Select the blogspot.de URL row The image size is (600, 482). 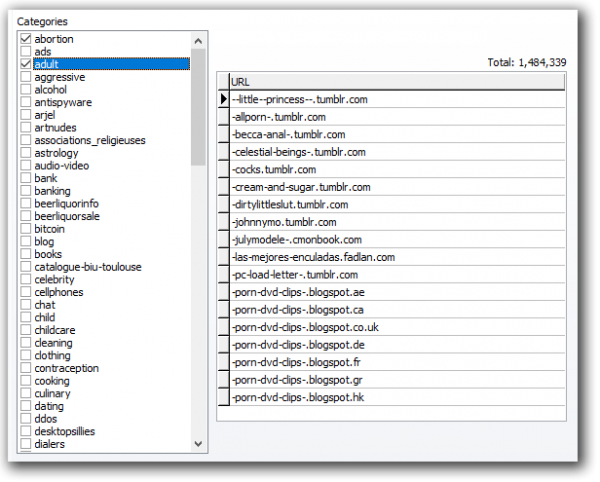click(x=397, y=345)
